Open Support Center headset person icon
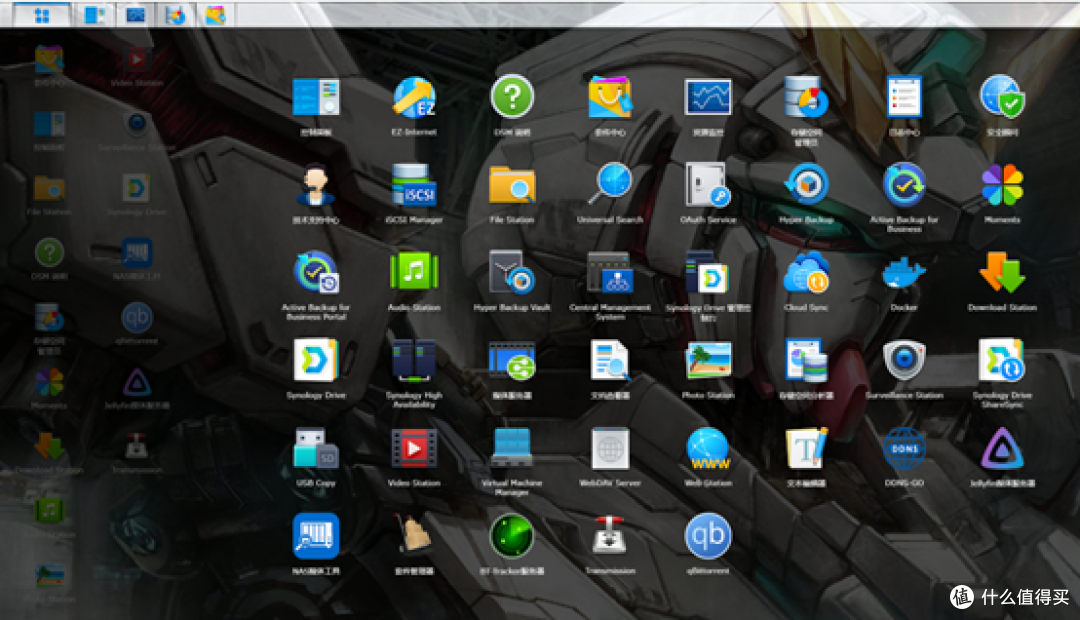This screenshot has width=1080, height=620. [315, 185]
